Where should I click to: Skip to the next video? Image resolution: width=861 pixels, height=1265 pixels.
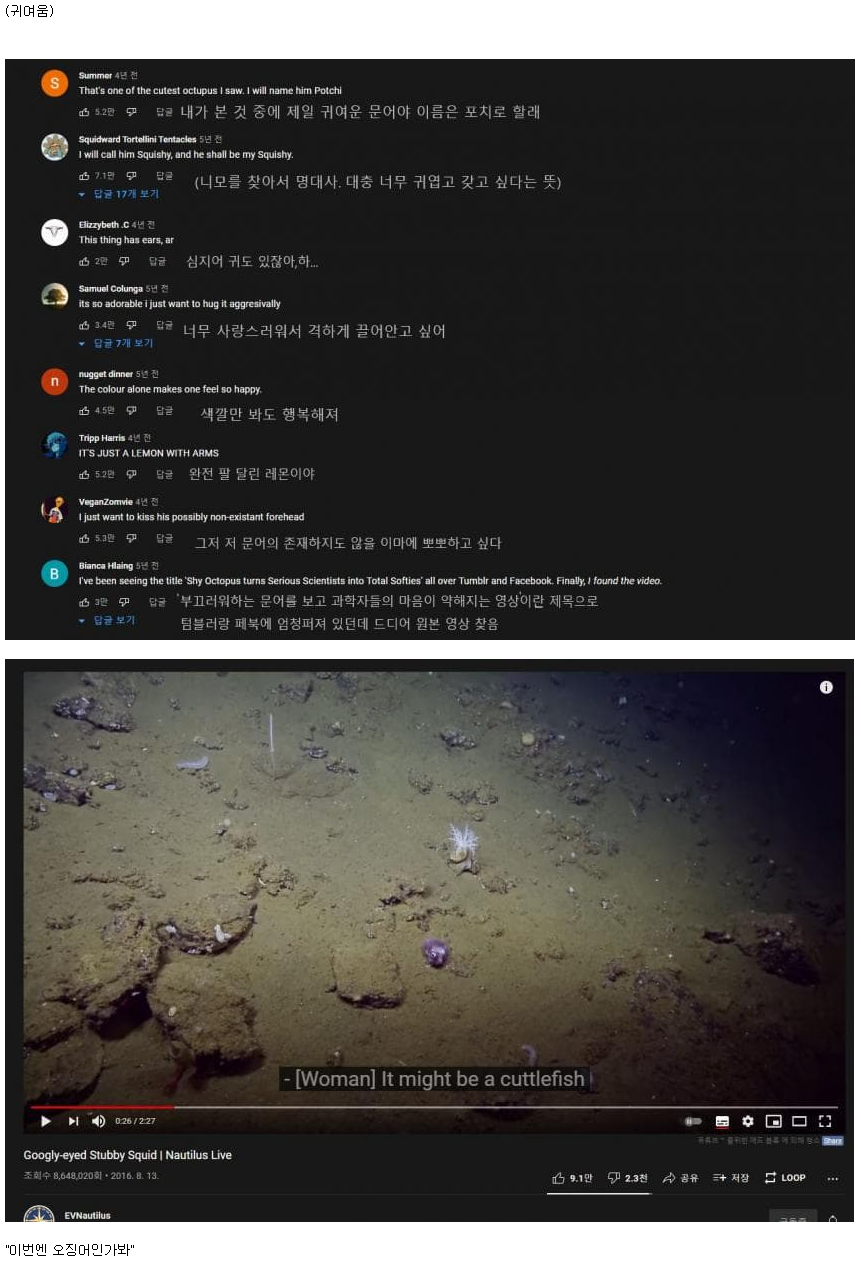pyautogui.click(x=73, y=1121)
